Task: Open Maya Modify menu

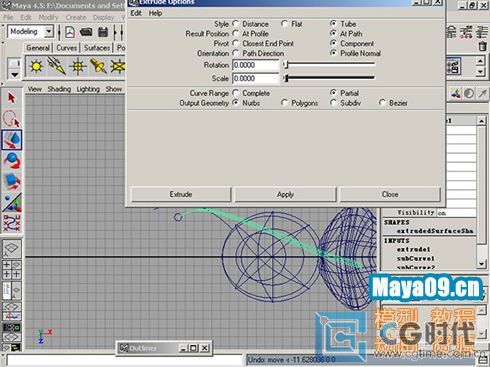Action: click(x=48, y=17)
